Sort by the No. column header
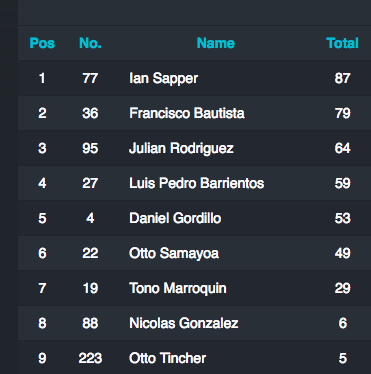The image size is (371, 374). click(x=90, y=43)
